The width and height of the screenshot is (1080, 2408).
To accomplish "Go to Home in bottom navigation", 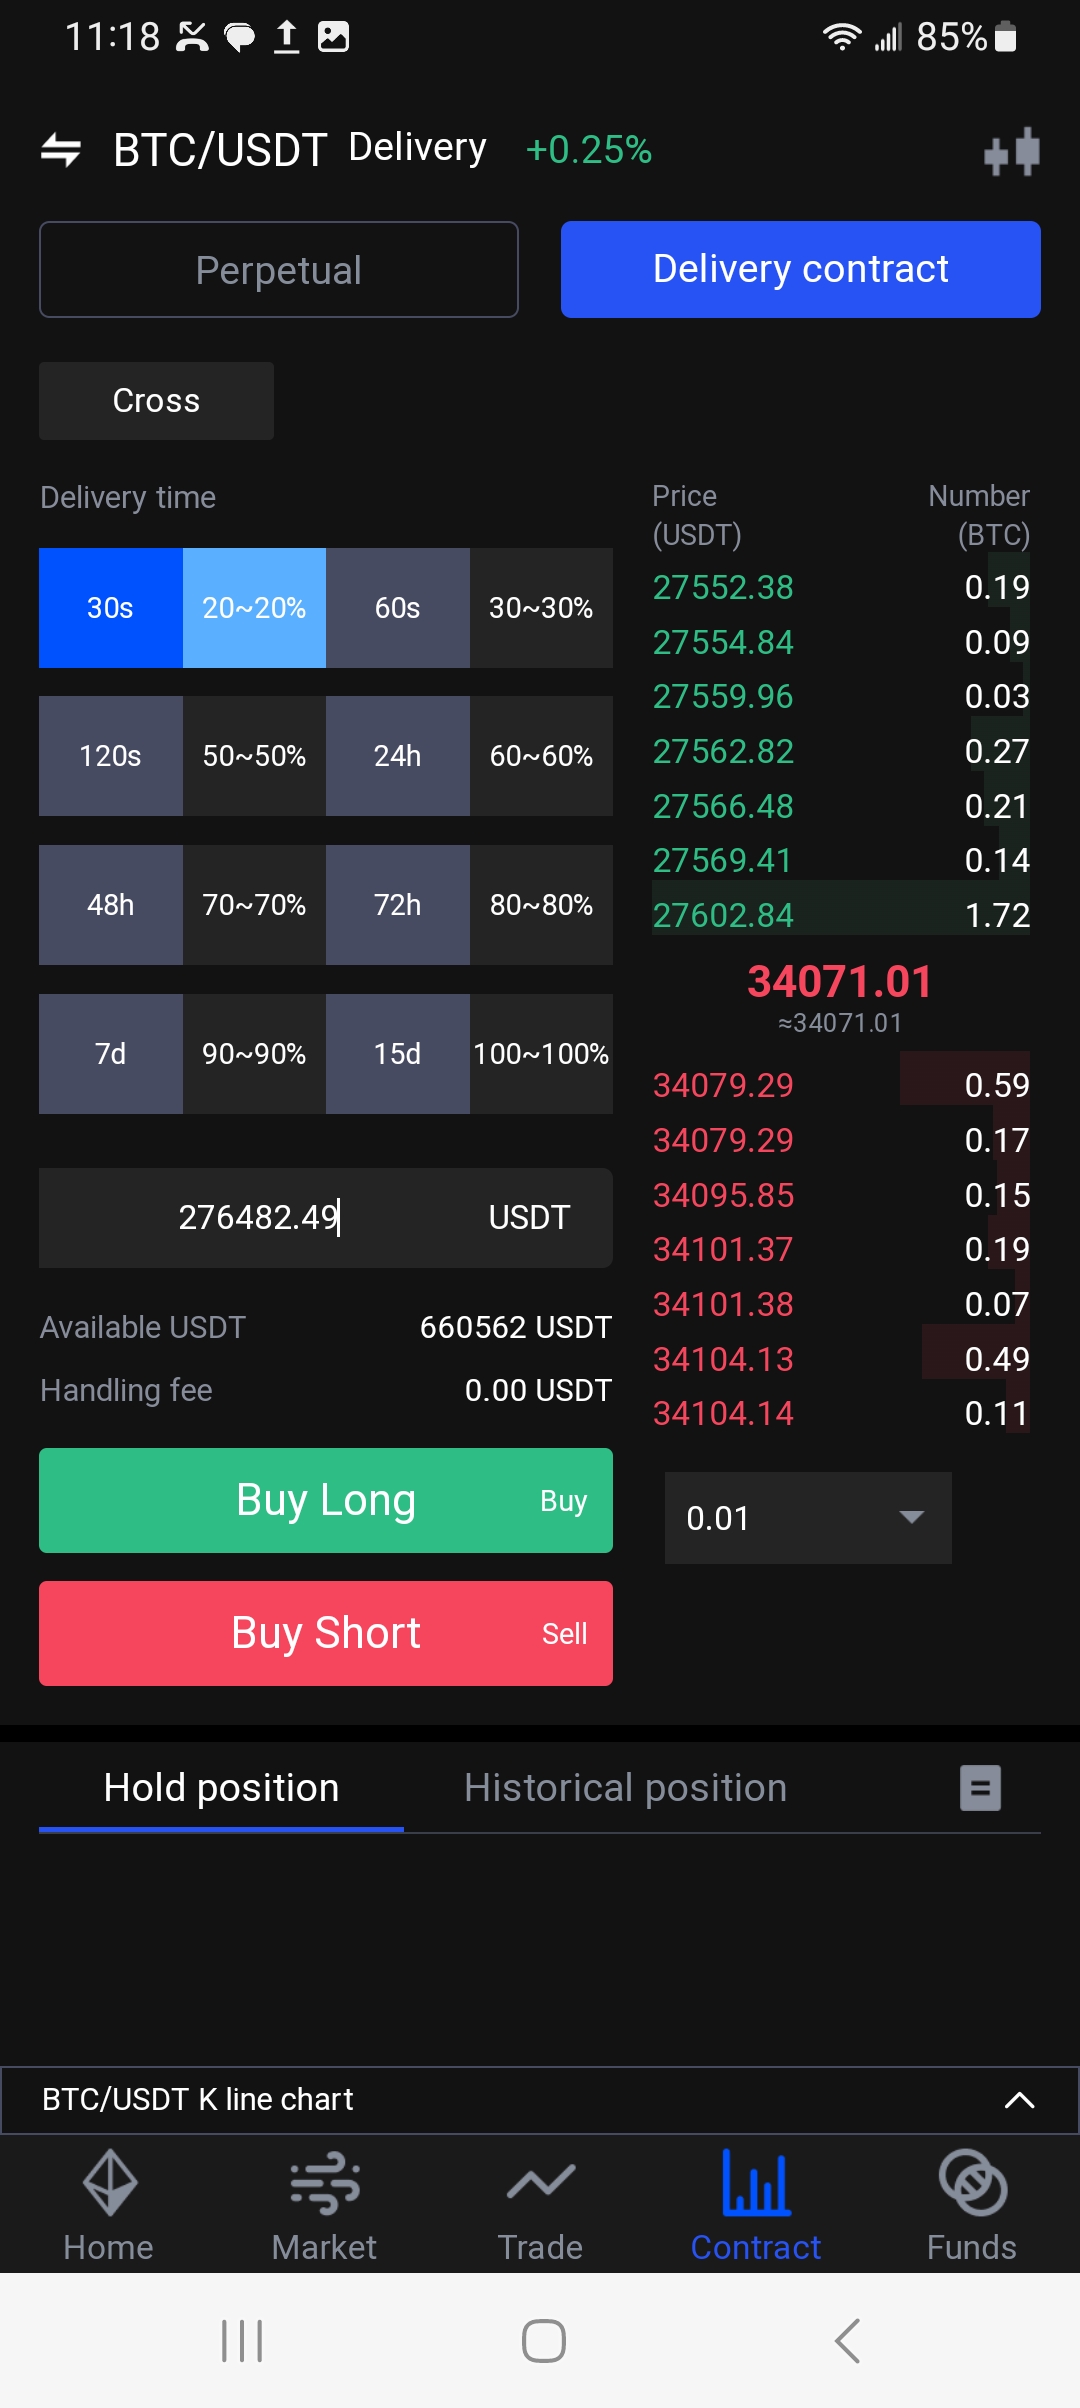I will click(x=108, y=2206).
